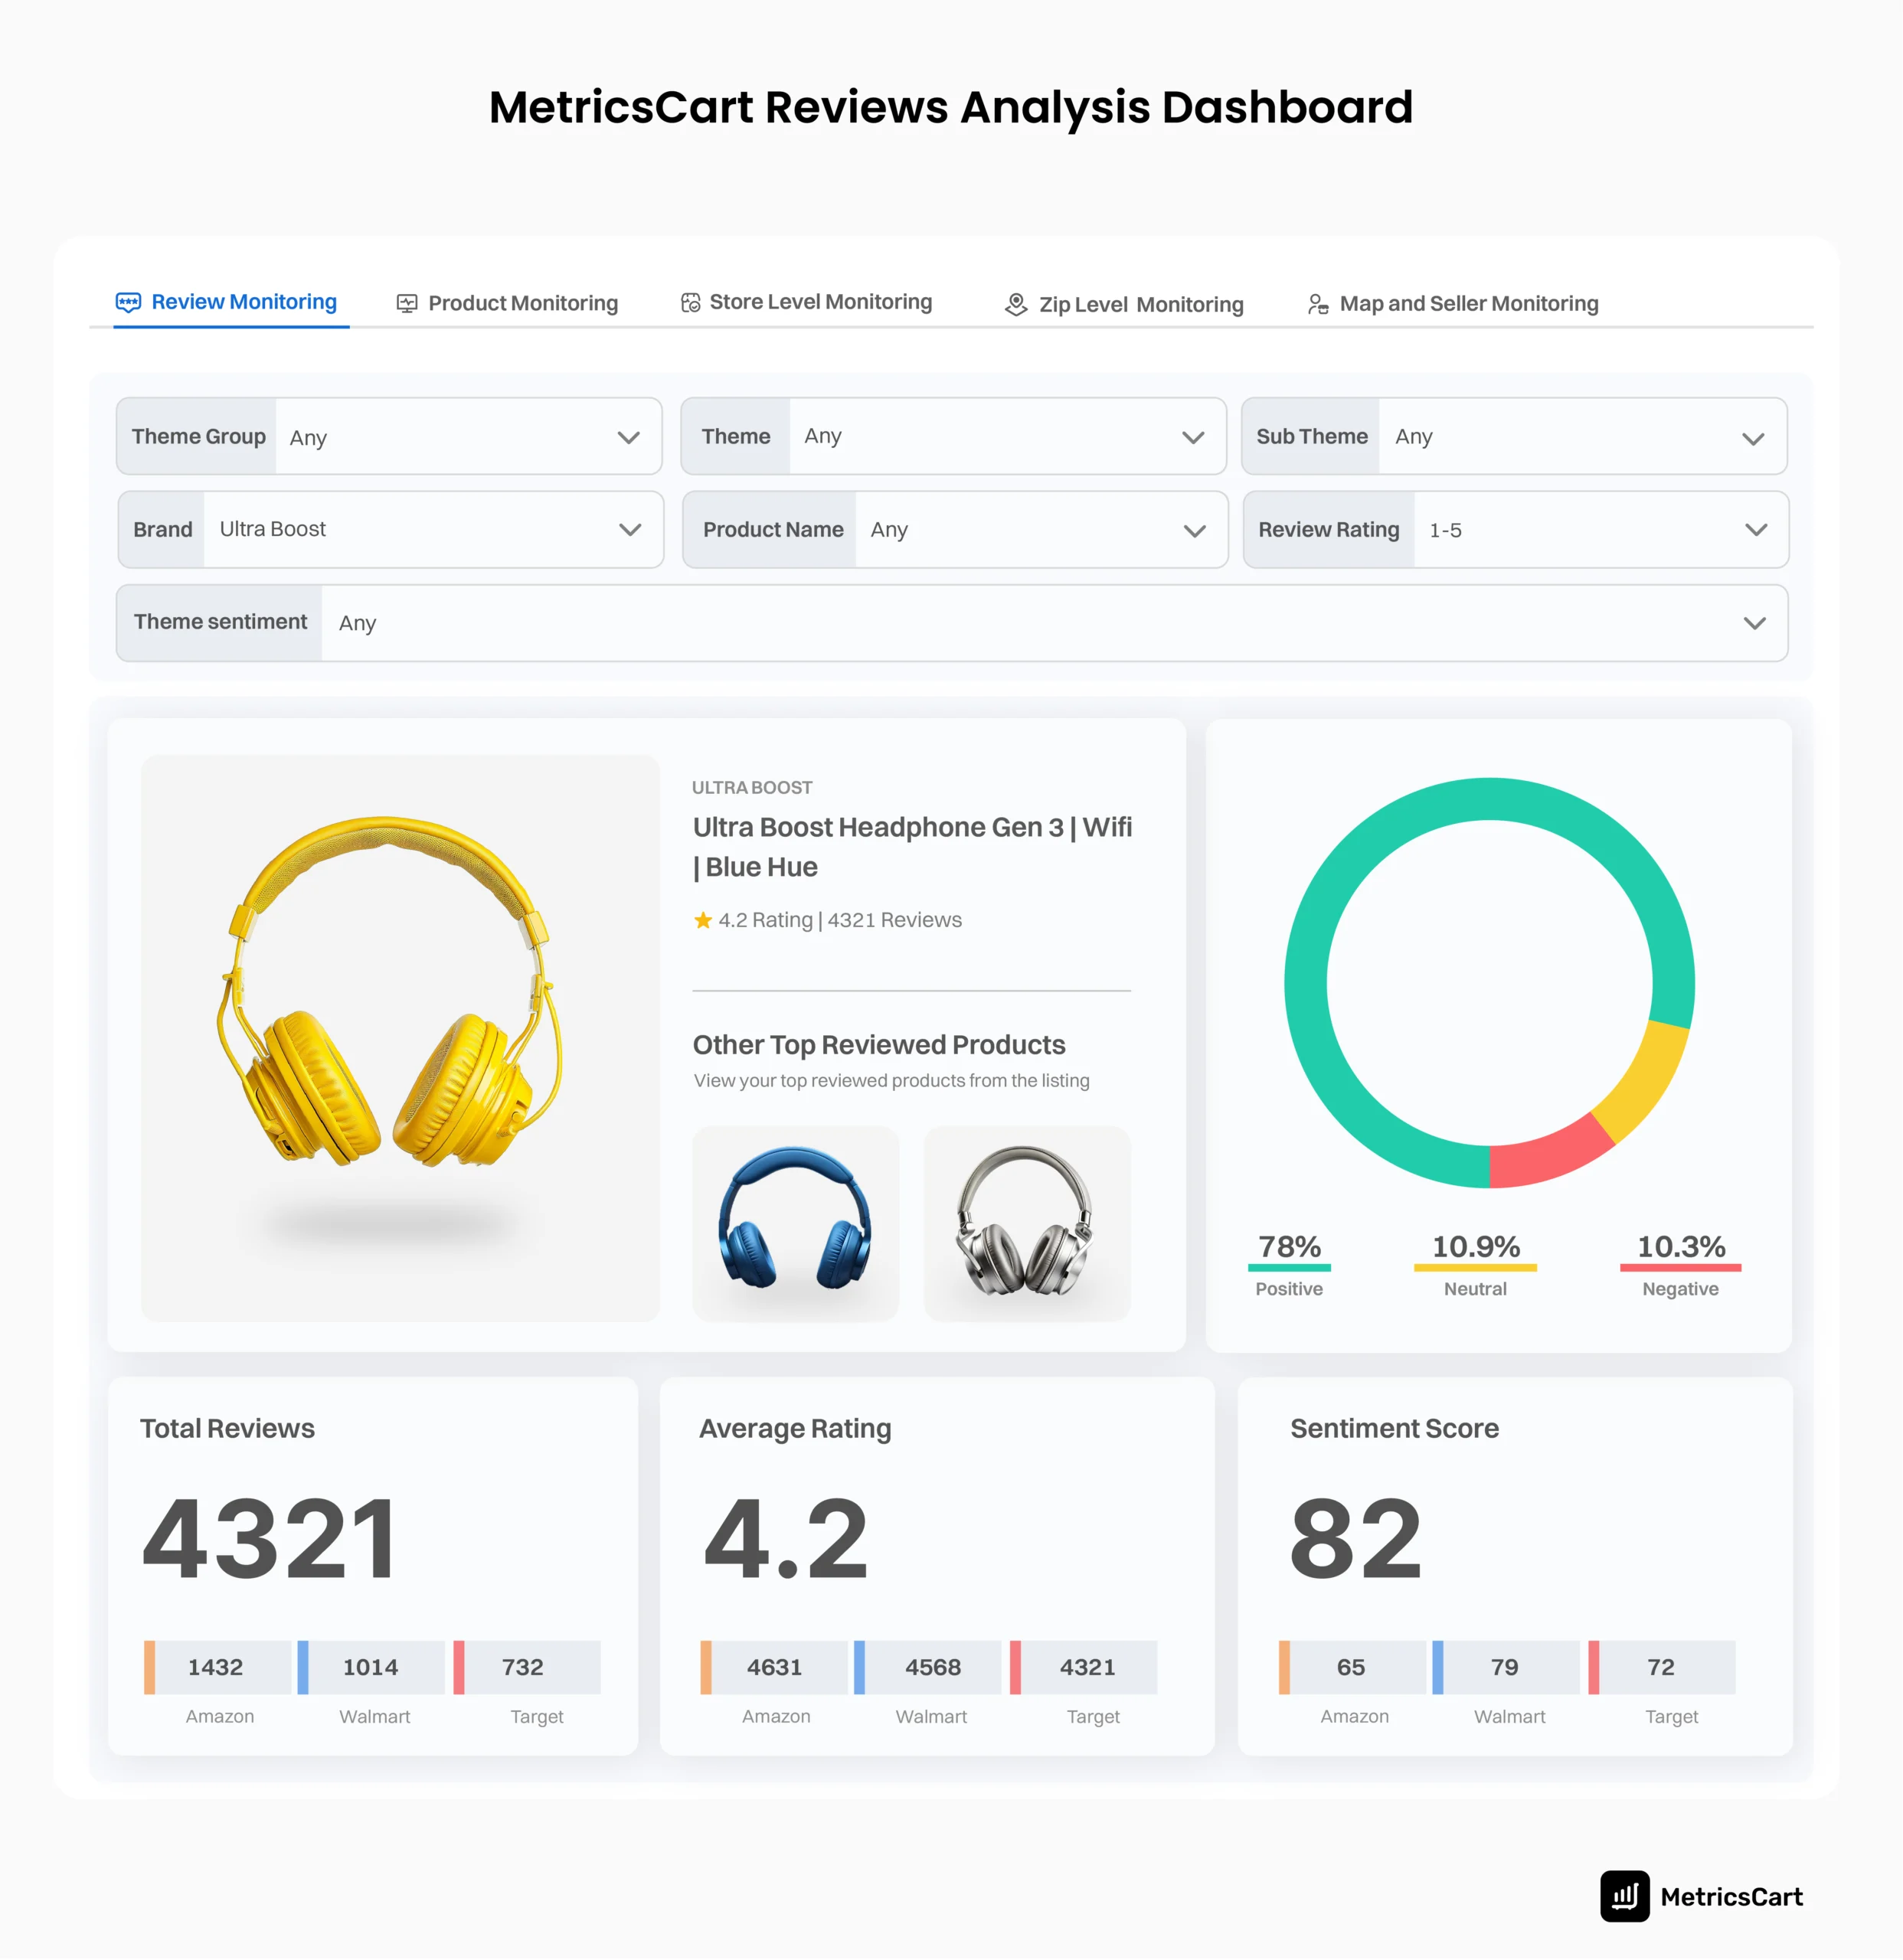1903x1960 pixels.
Task: Click the Review Monitoring tab icon
Action: click(128, 302)
